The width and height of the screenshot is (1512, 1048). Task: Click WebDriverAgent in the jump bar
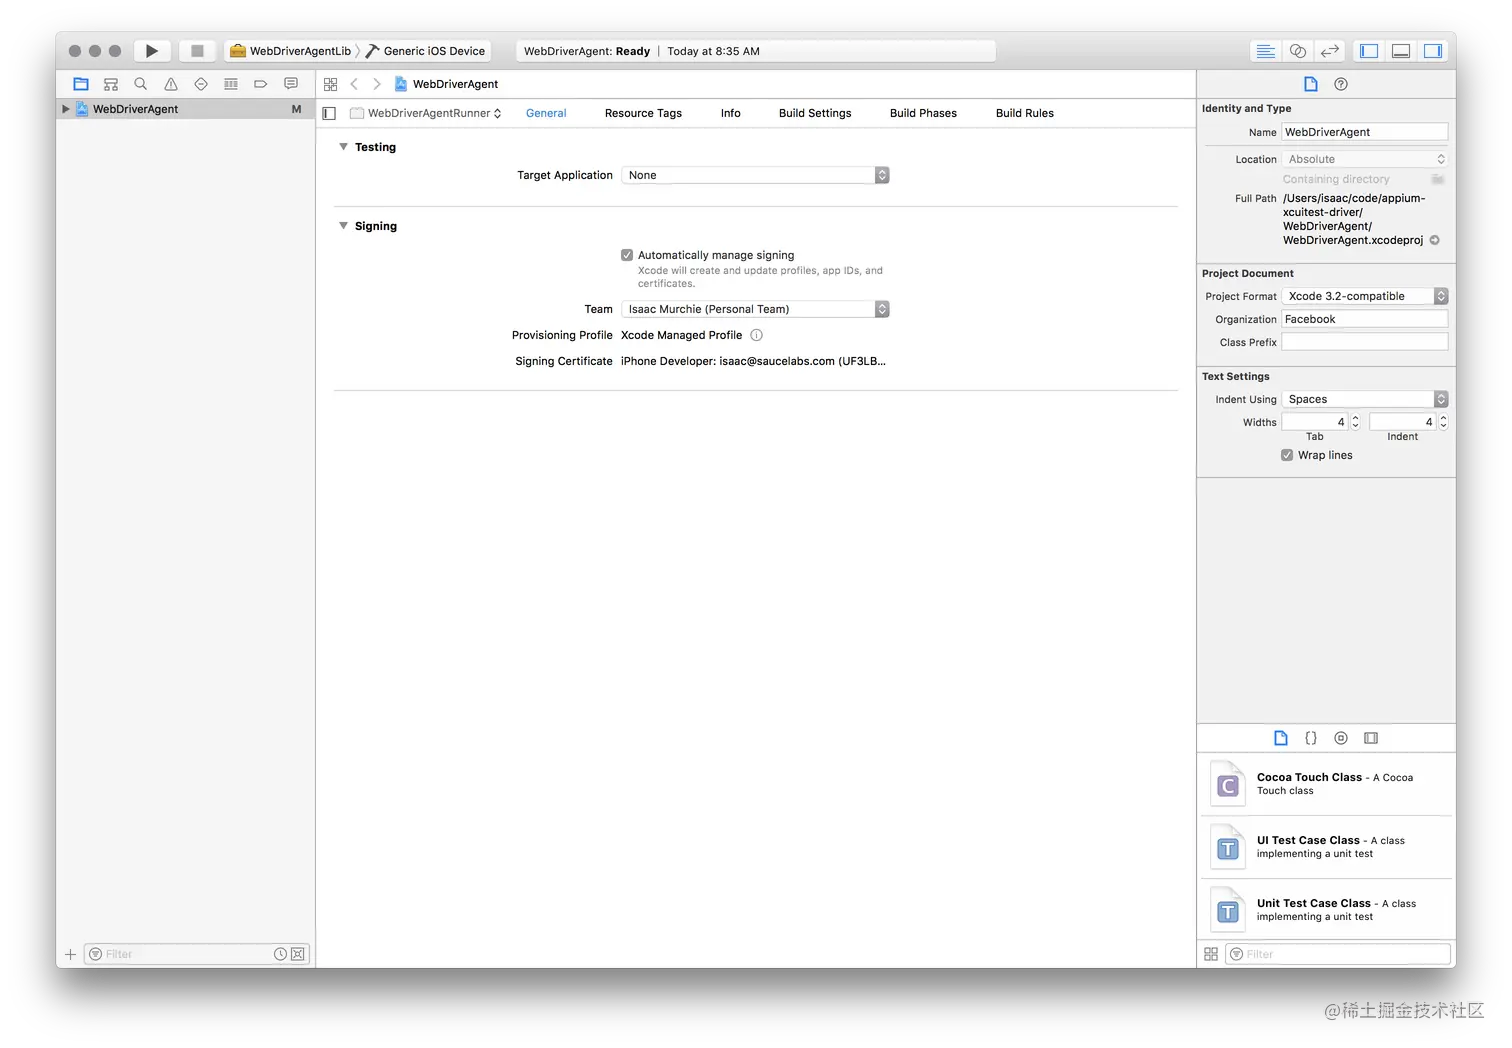pyautogui.click(x=446, y=84)
